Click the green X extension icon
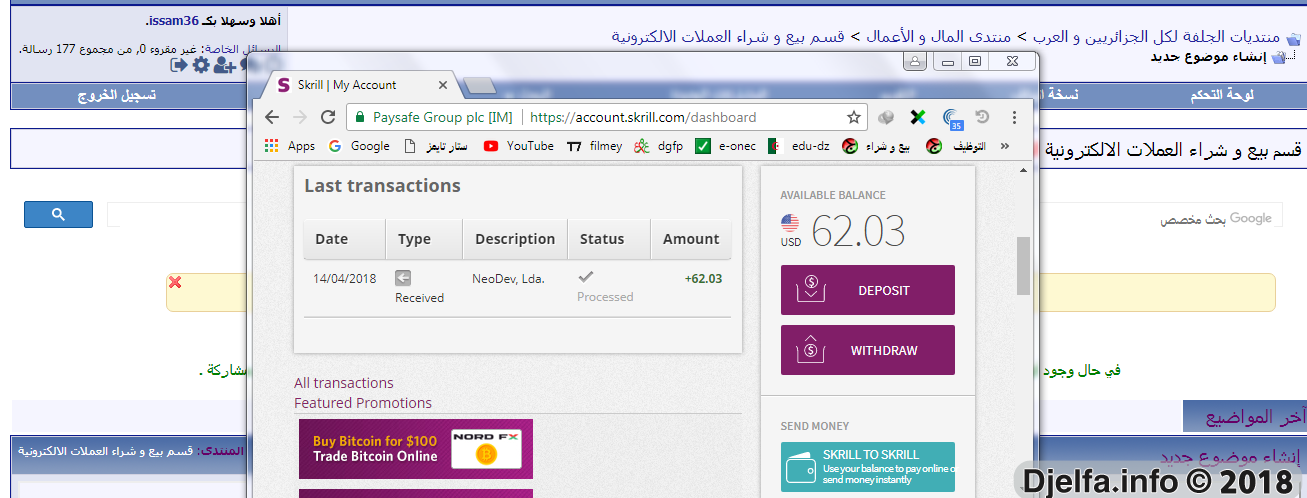 click(917, 117)
